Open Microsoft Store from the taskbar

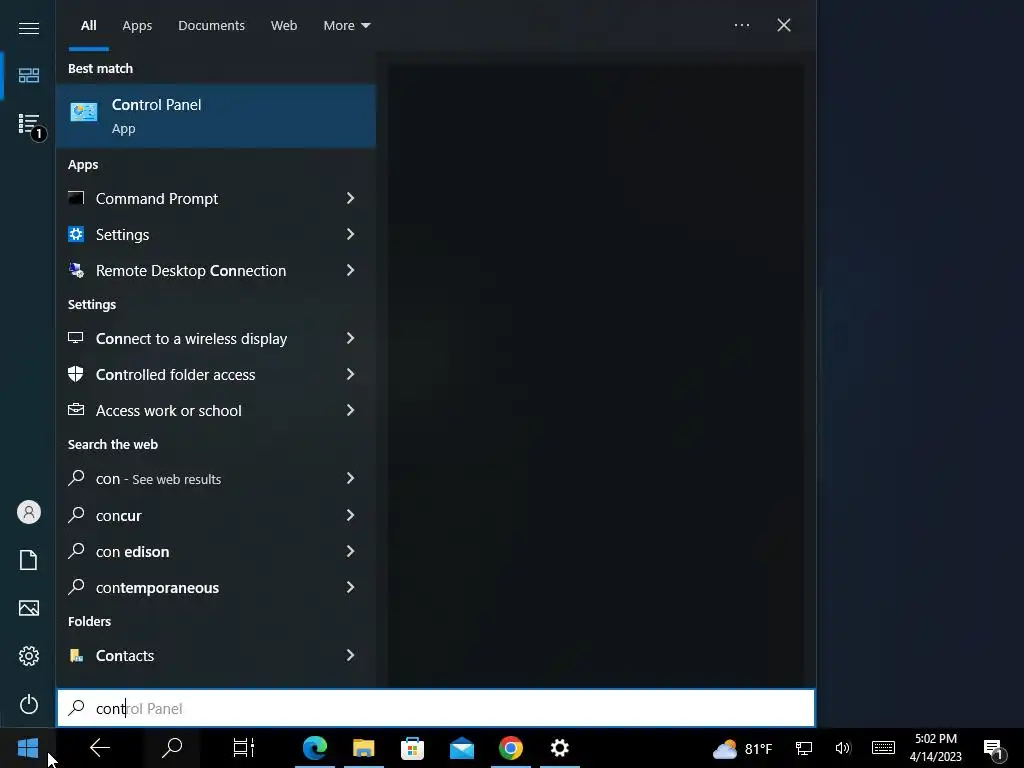pos(413,748)
